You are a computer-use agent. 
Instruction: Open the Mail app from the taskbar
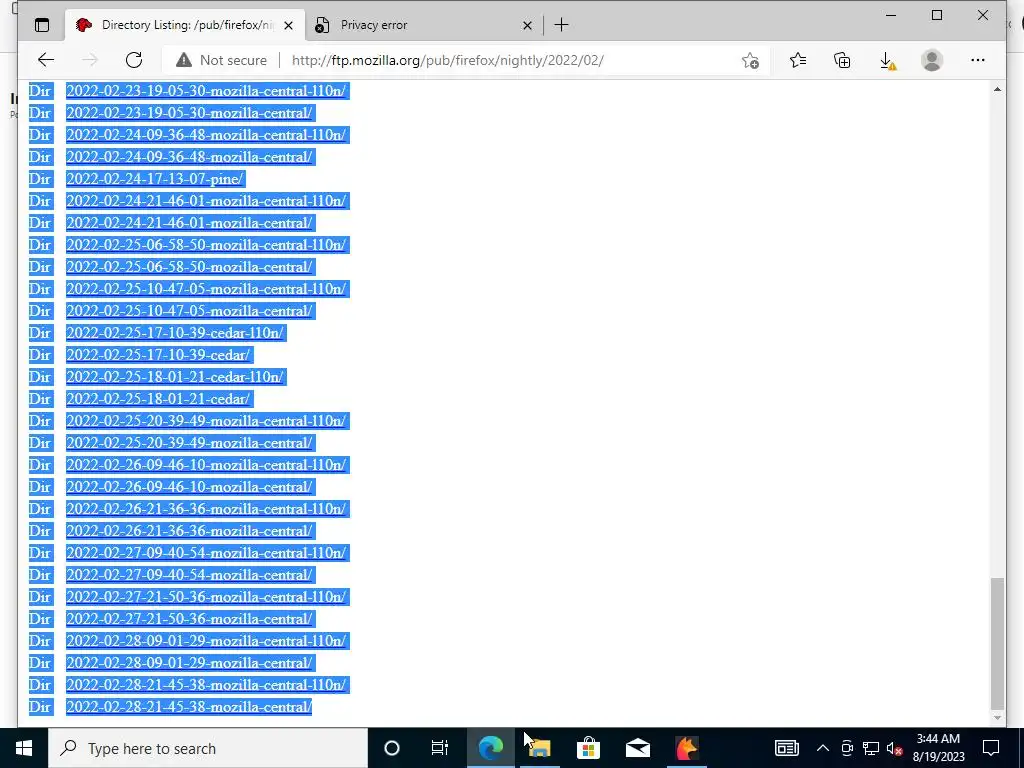point(637,748)
